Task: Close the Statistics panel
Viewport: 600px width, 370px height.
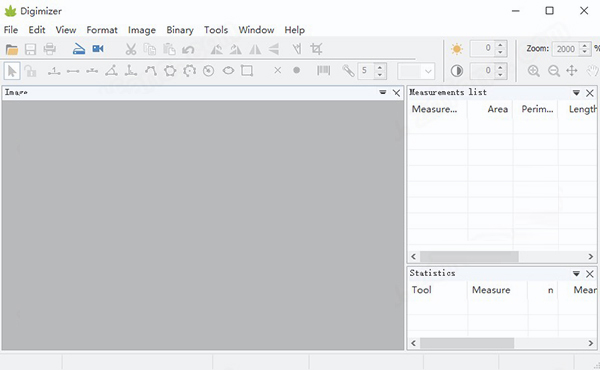Action: (x=590, y=274)
